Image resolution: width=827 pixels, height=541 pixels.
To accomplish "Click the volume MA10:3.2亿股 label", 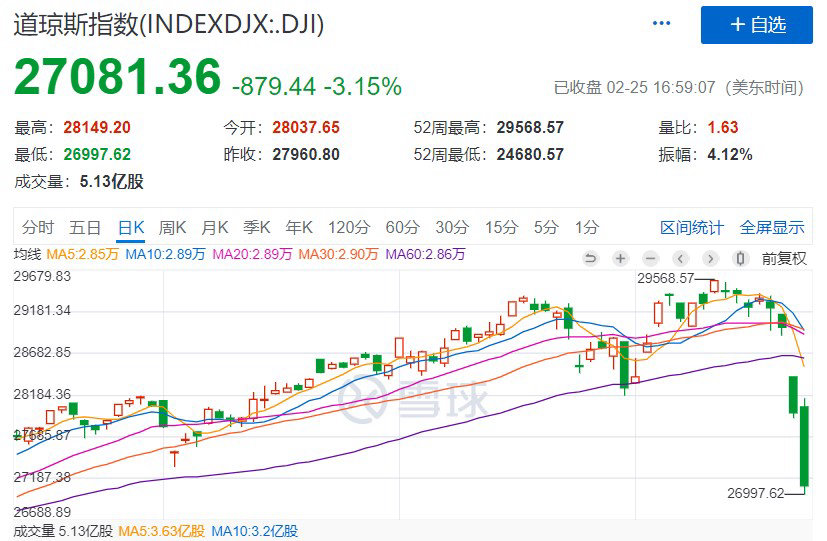I will [255, 531].
